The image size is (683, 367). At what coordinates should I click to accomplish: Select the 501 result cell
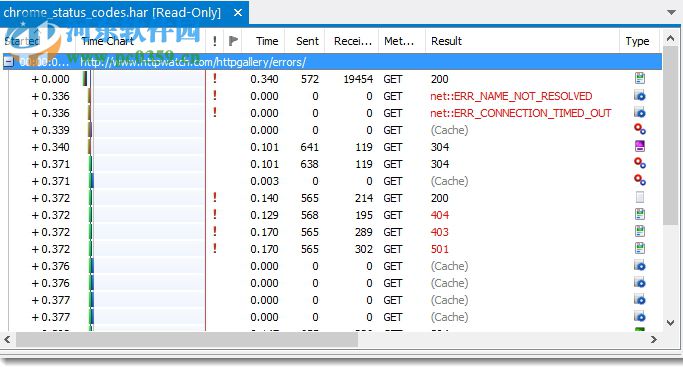coord(440,249)
